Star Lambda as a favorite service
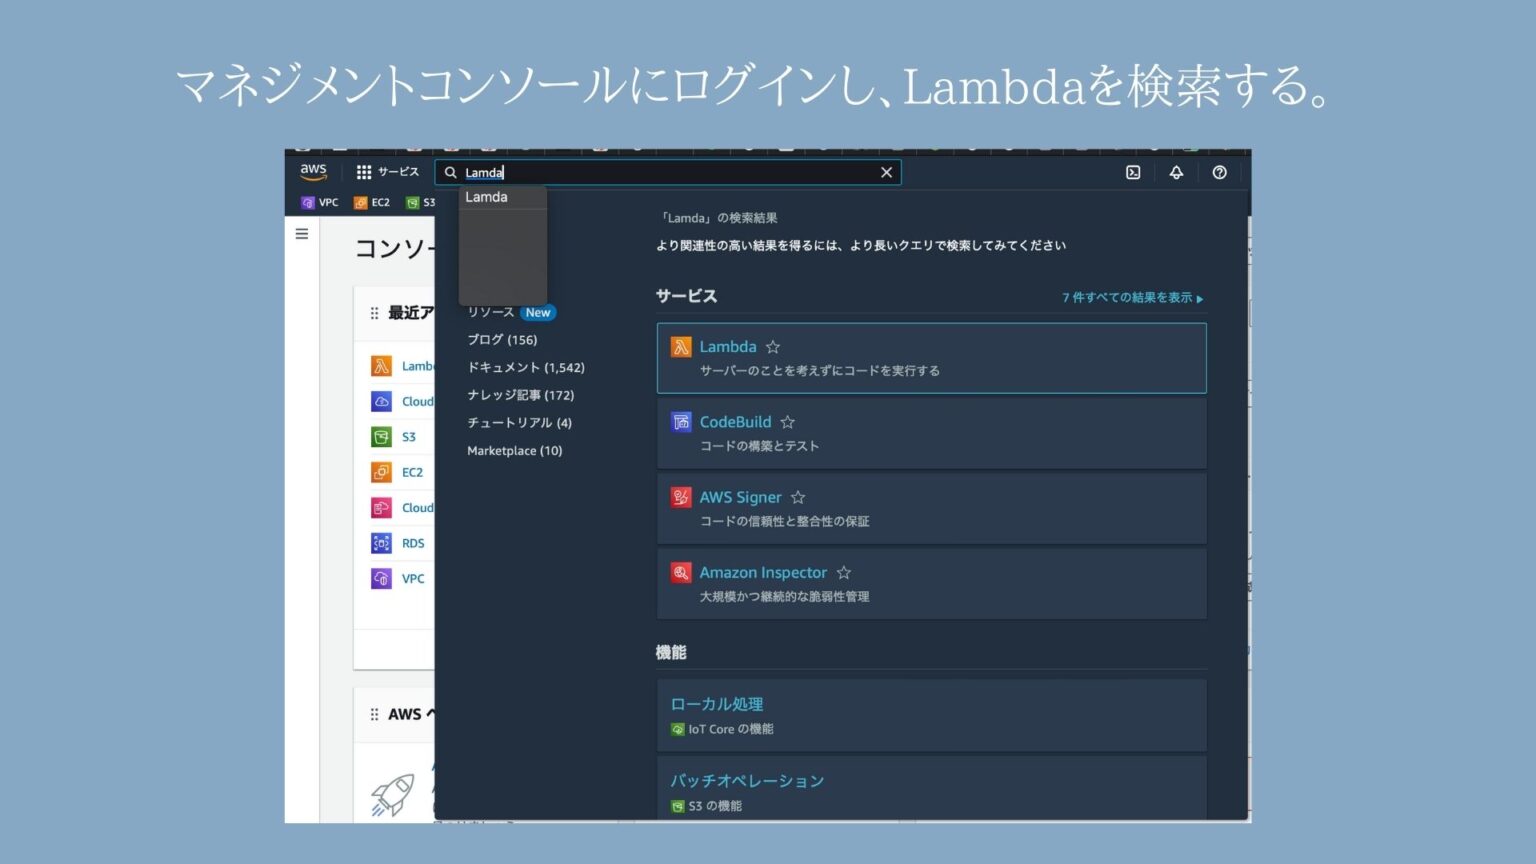 click(x=772, y=346)
